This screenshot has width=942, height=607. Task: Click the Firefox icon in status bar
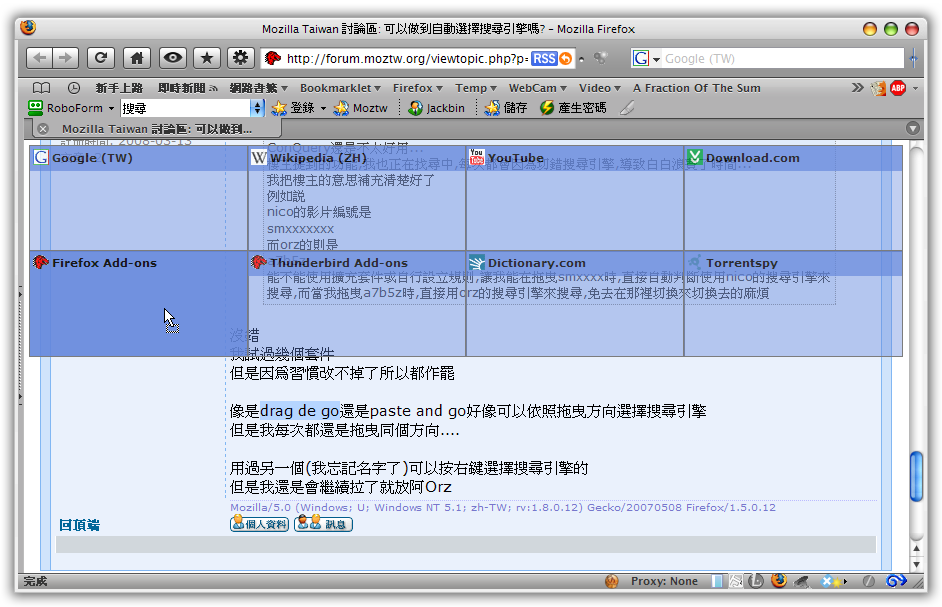coord(779,581)
